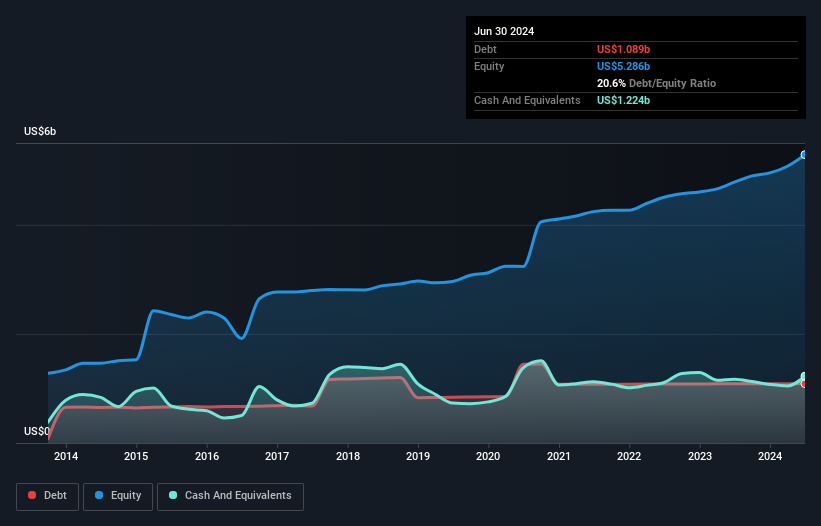Click the red Debt end-point marker

(804, 384)
